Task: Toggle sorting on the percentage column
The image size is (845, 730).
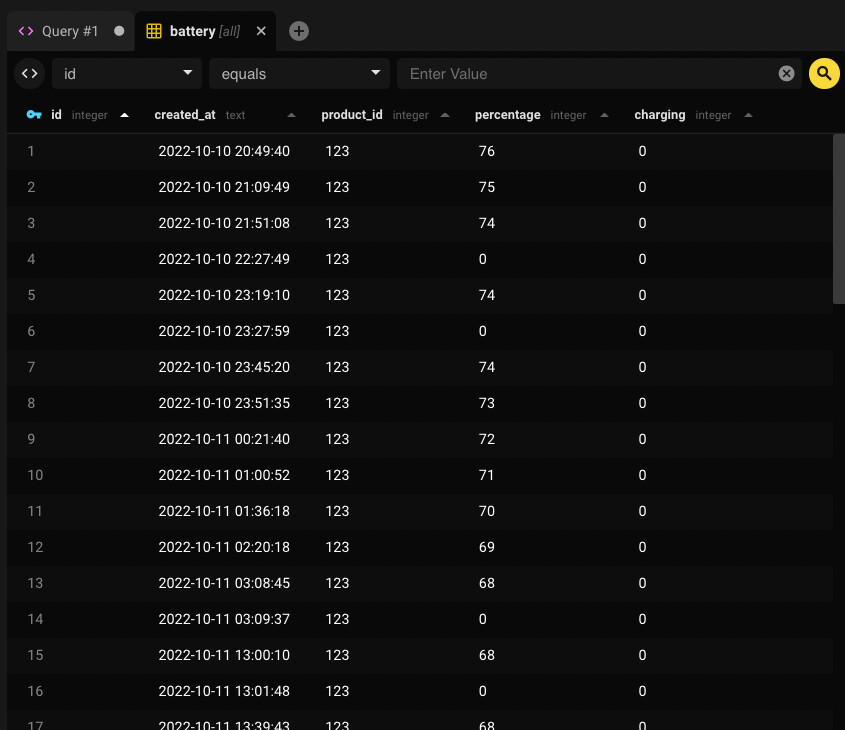Action: pos(604,115)
